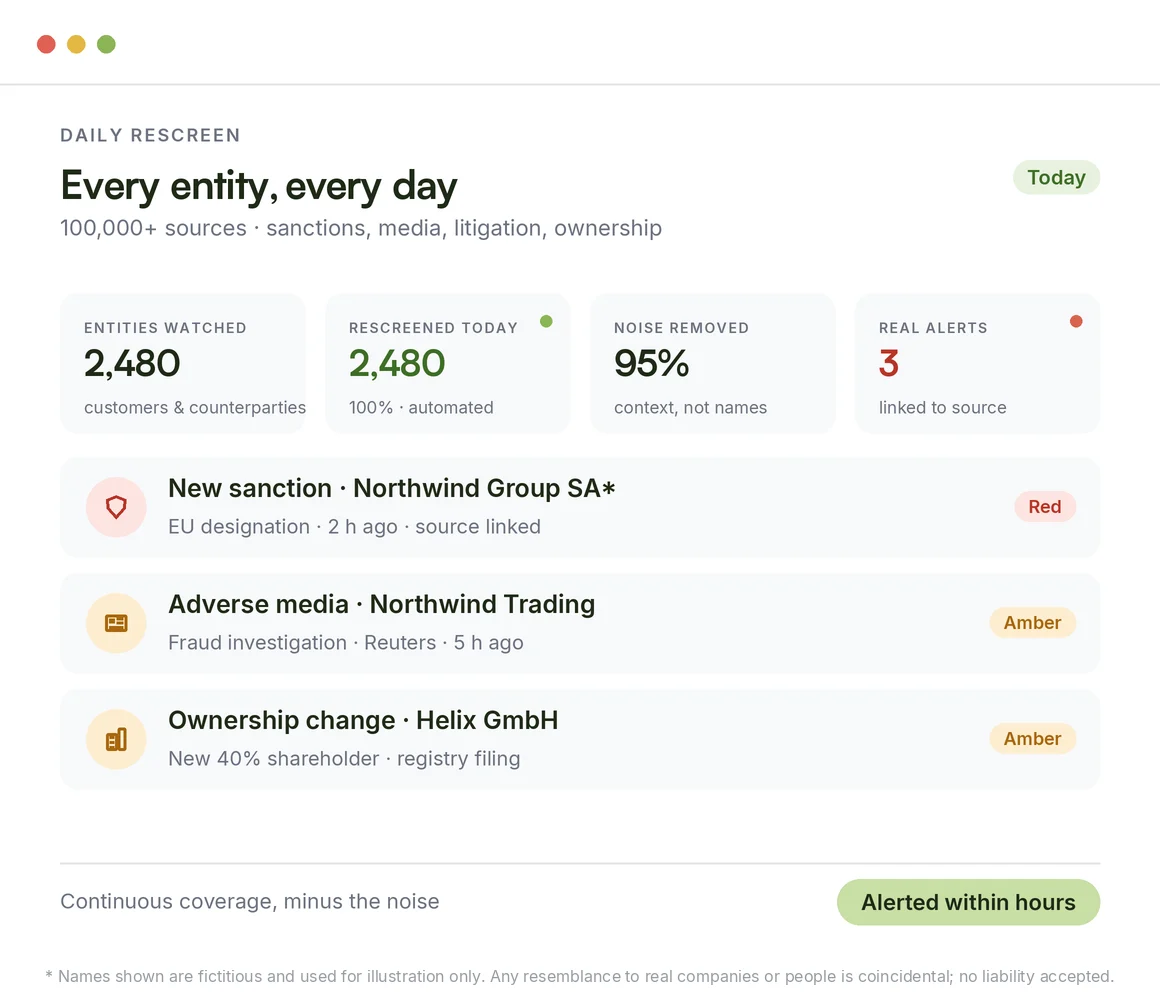Click the green maximize window dot

107,44
